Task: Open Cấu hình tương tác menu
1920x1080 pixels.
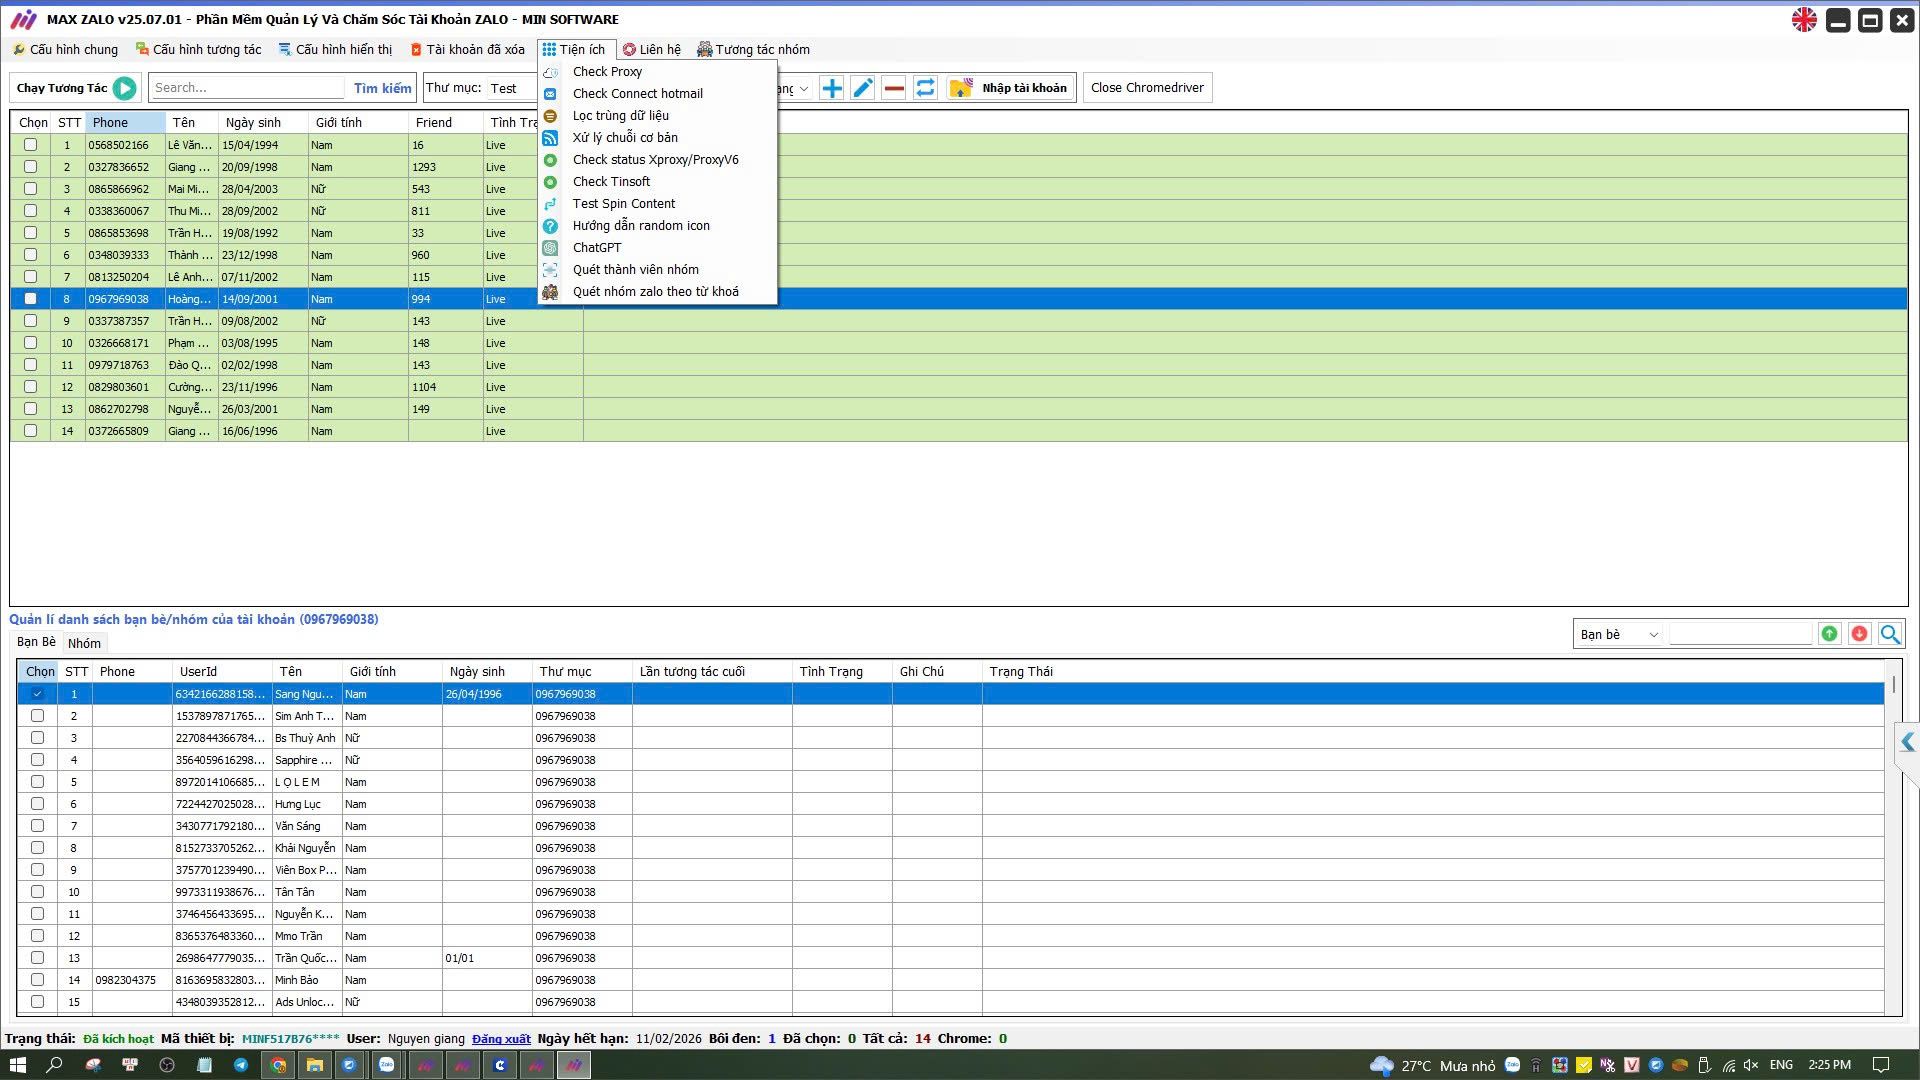Action: [198, 50]
